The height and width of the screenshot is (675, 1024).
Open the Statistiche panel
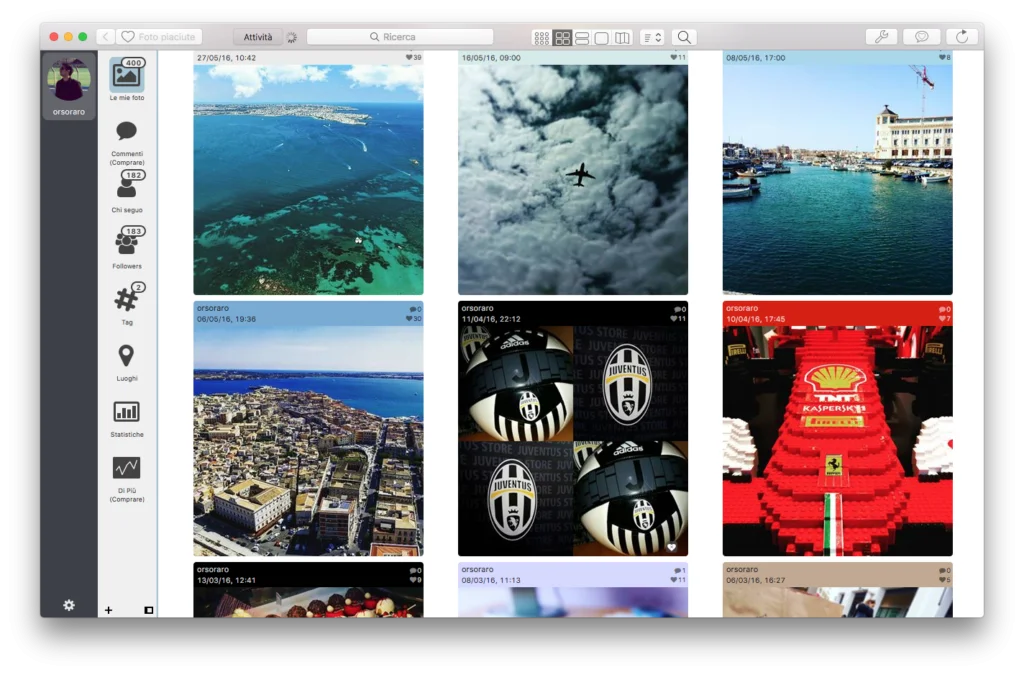(127, 418)
